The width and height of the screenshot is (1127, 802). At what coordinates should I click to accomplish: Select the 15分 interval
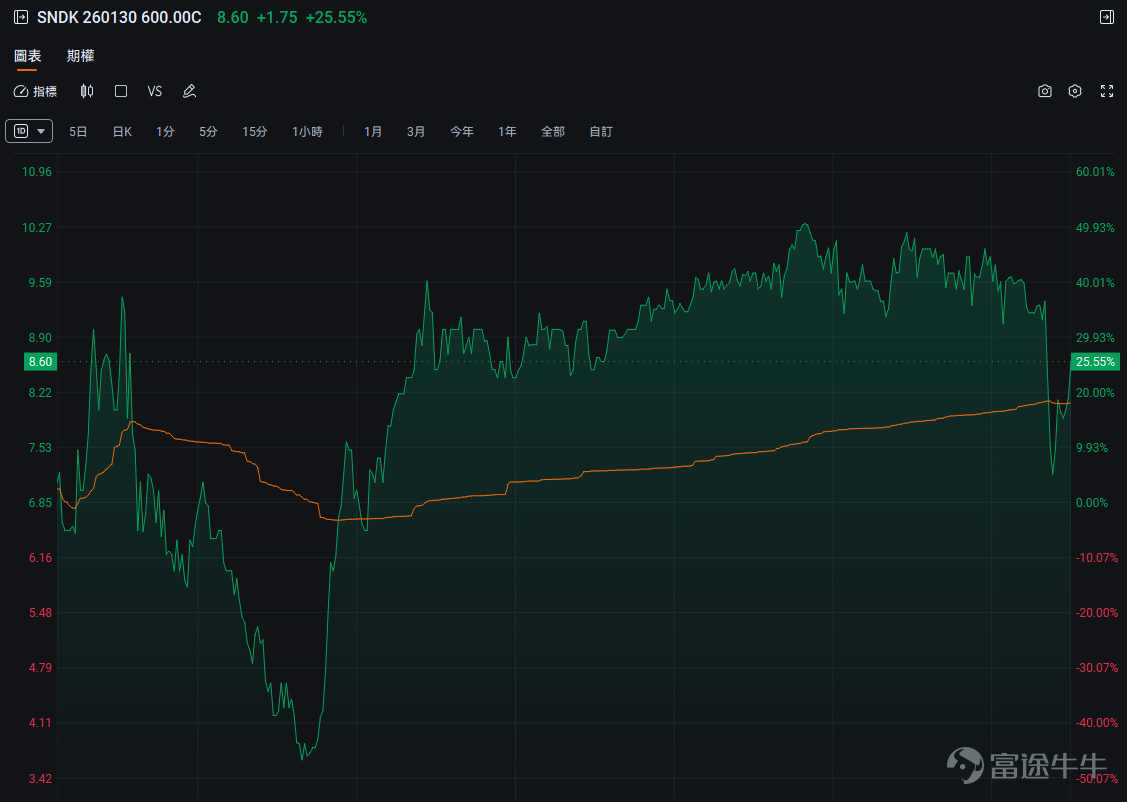(x=254, y=132)
